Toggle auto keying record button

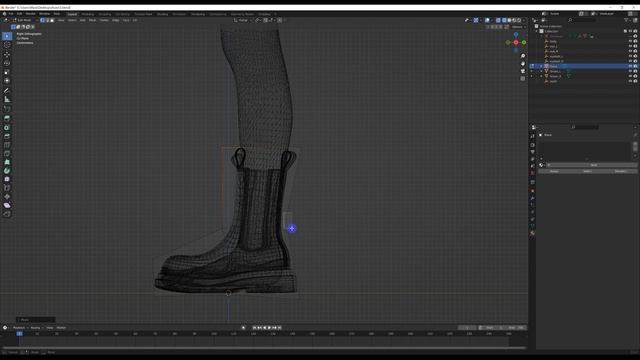coord(244,328)
